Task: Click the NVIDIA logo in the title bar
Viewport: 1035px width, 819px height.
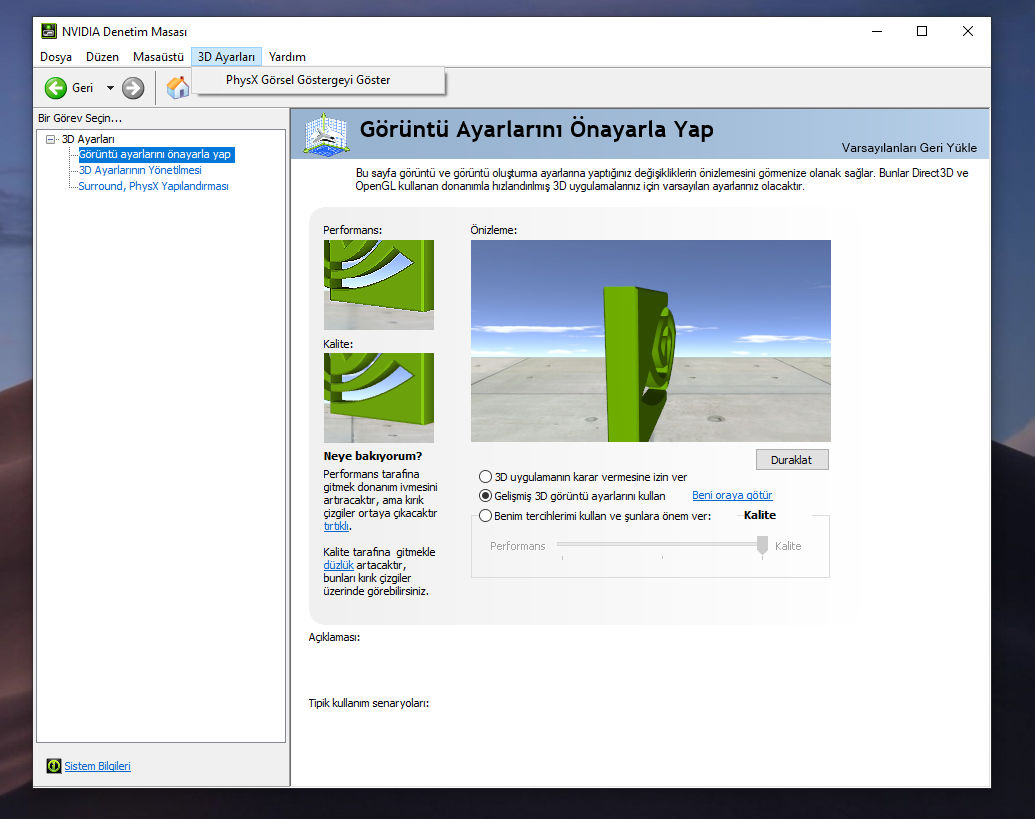Action: click(48, 31)
